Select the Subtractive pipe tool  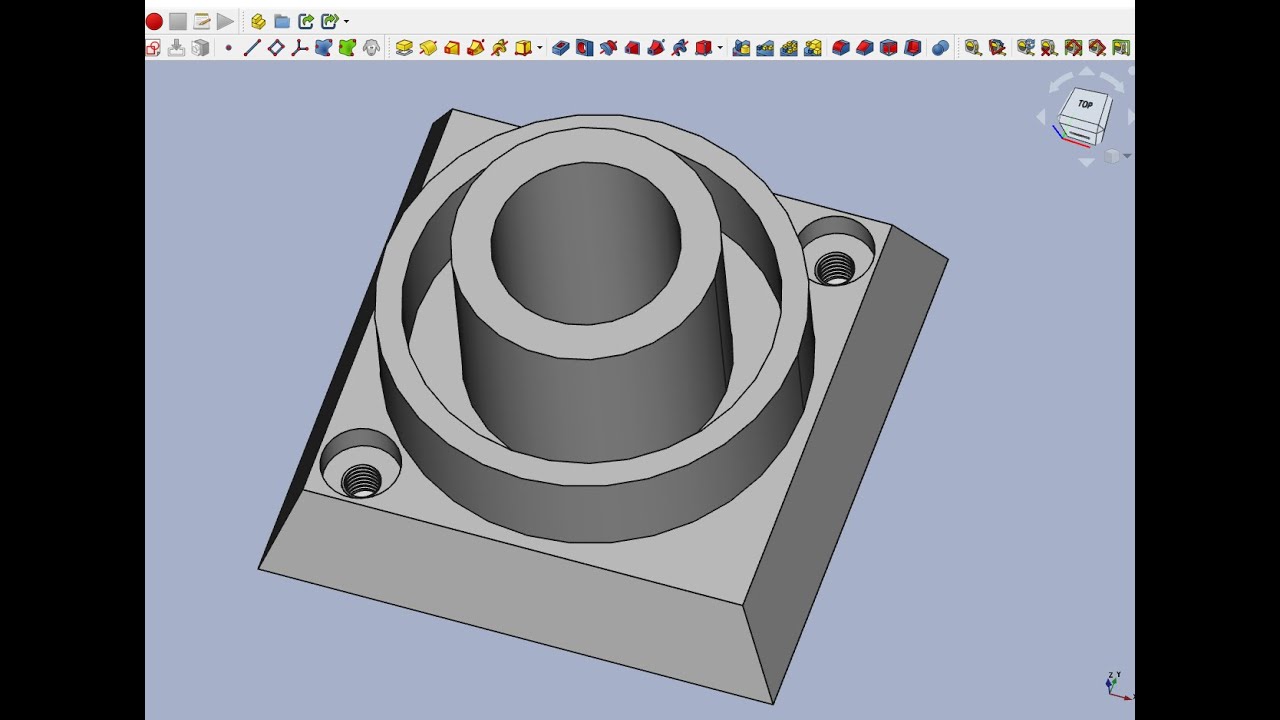pos(656,47)
